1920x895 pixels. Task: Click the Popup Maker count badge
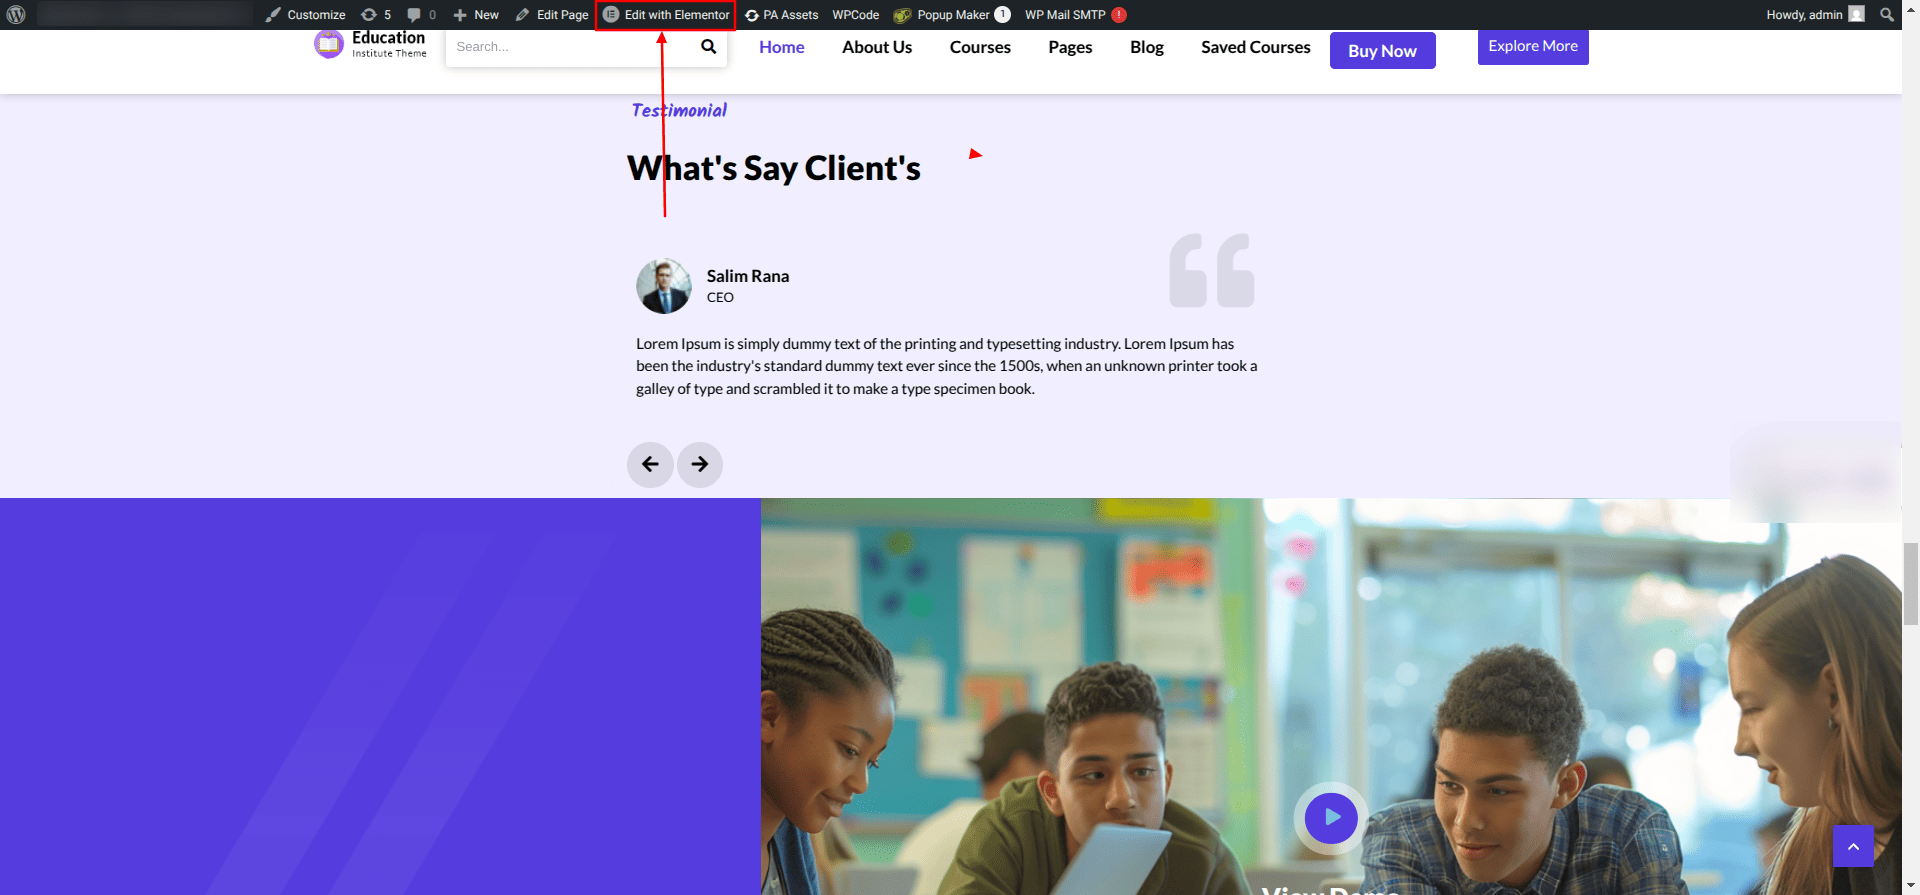pyautogui.click(x=1002, y=15)
